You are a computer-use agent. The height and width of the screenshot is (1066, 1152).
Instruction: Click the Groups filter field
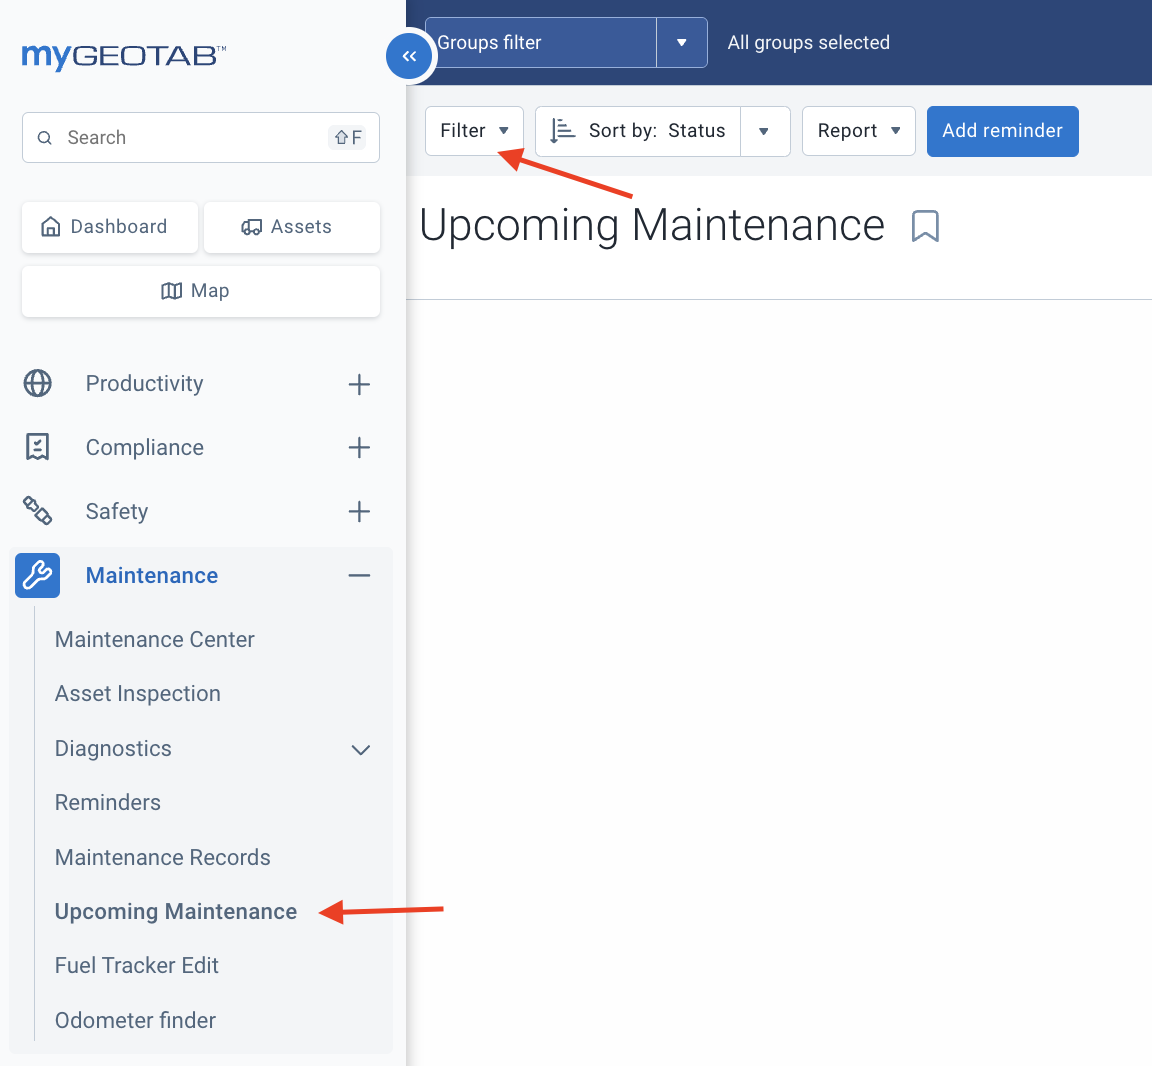click(x=540, y=43)
